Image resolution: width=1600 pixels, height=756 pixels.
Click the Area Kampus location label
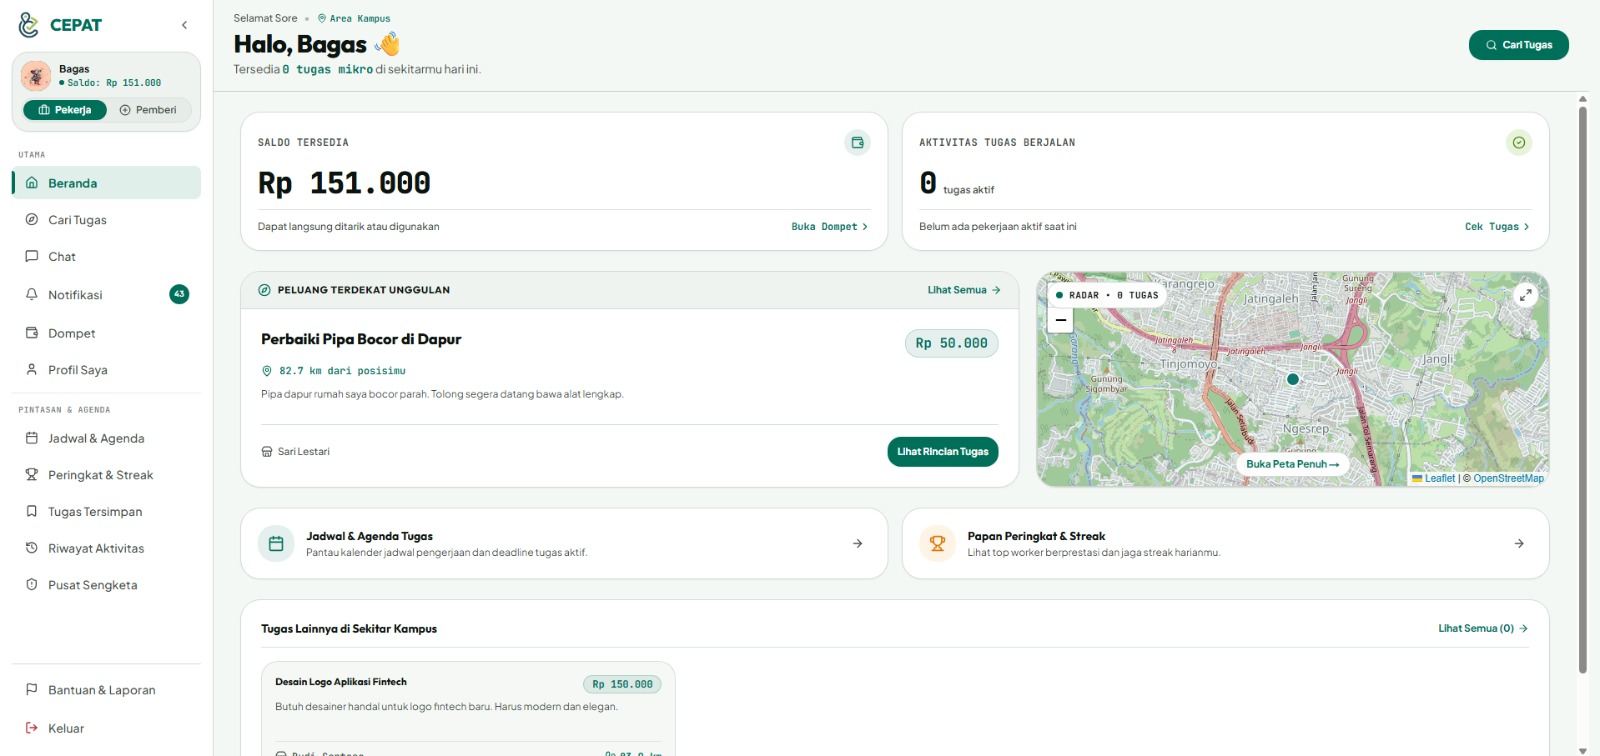pos(354,19)
